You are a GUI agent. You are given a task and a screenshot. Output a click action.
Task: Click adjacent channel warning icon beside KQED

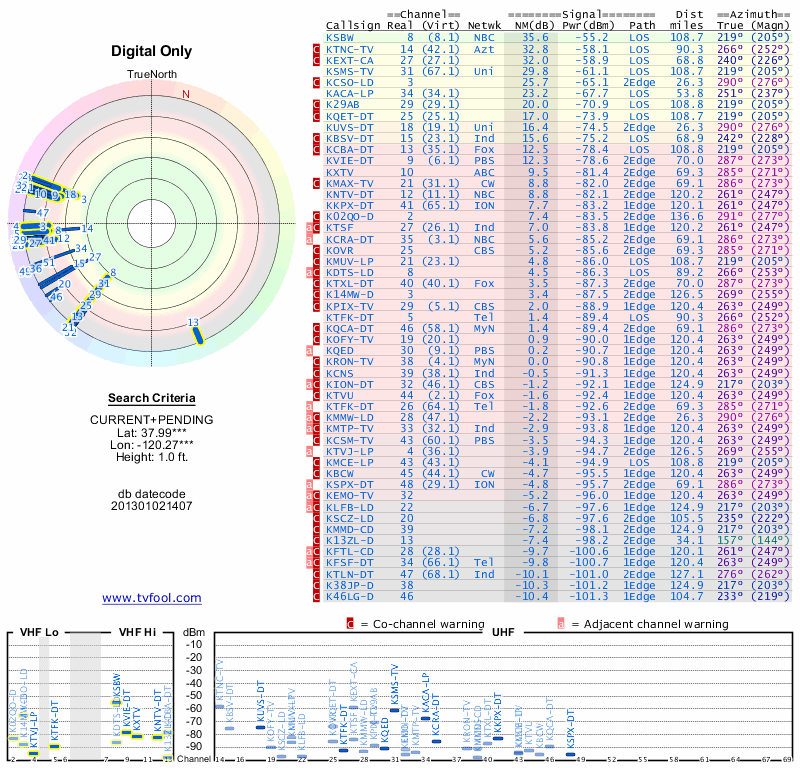(x=311, y=351)
